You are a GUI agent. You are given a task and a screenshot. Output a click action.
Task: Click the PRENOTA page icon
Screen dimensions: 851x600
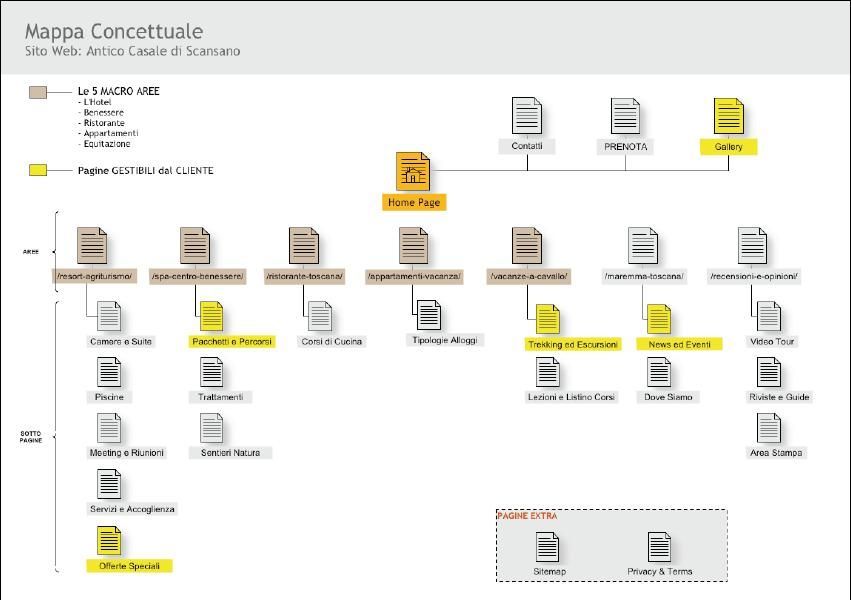(625, 116)
